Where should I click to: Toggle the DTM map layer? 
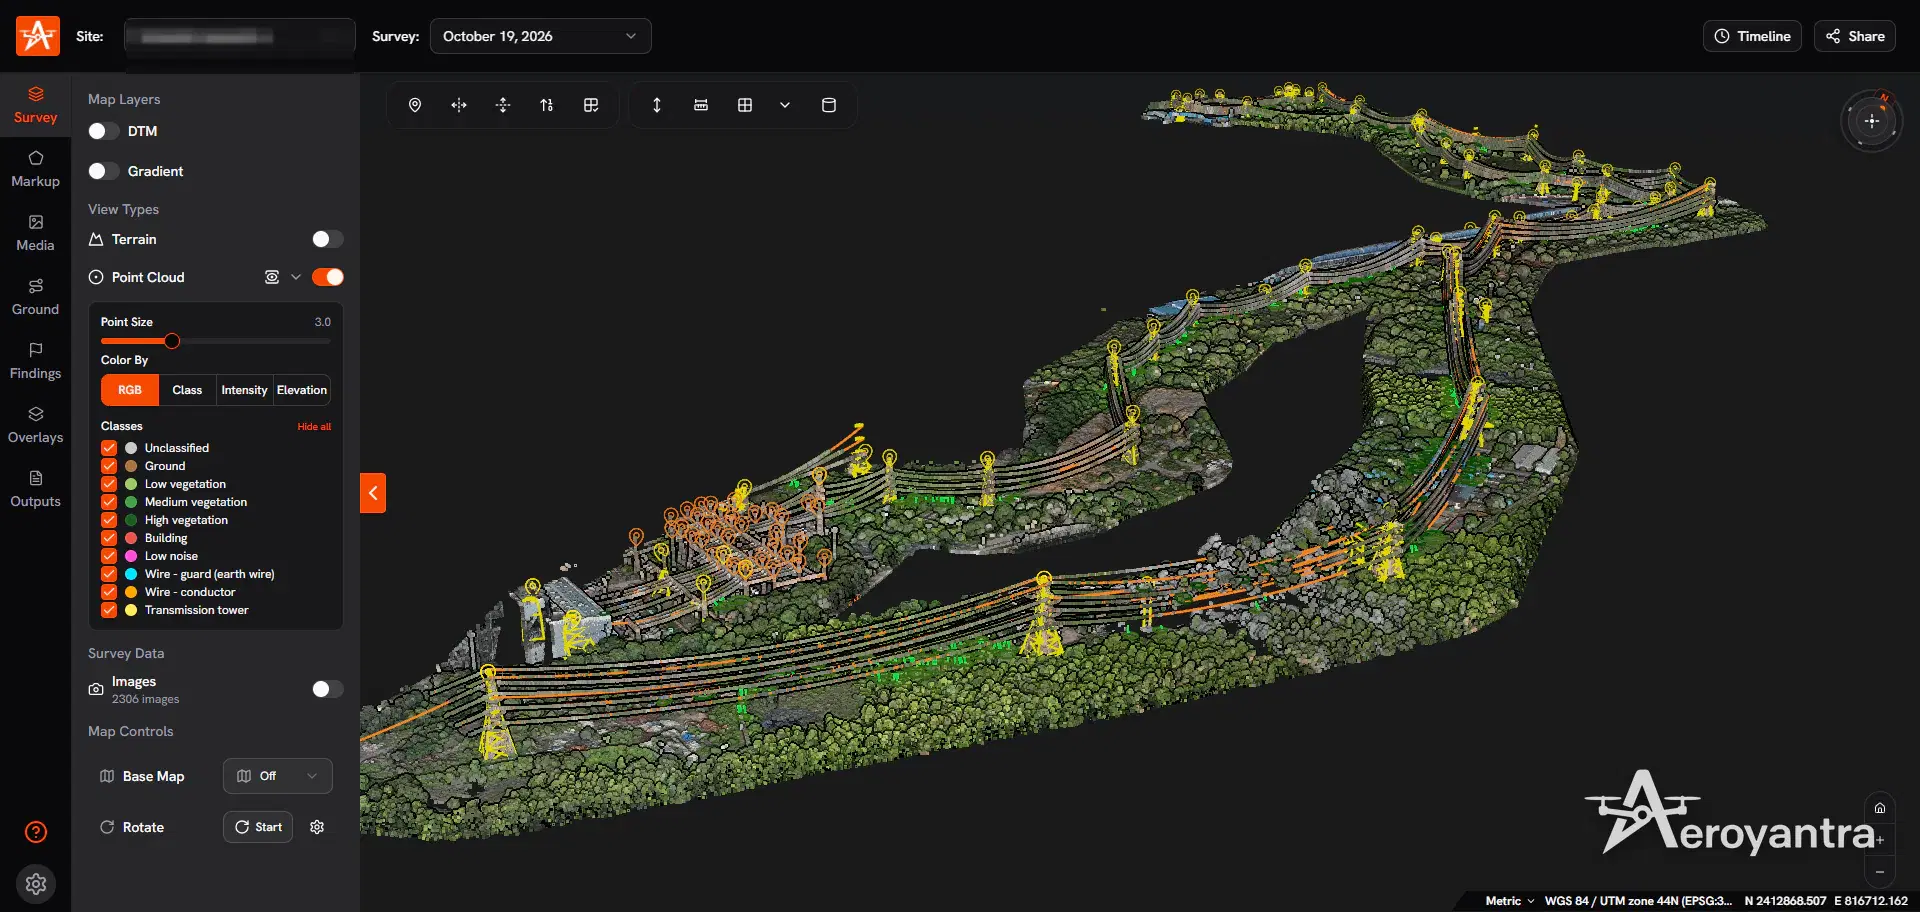click(103, 131)
